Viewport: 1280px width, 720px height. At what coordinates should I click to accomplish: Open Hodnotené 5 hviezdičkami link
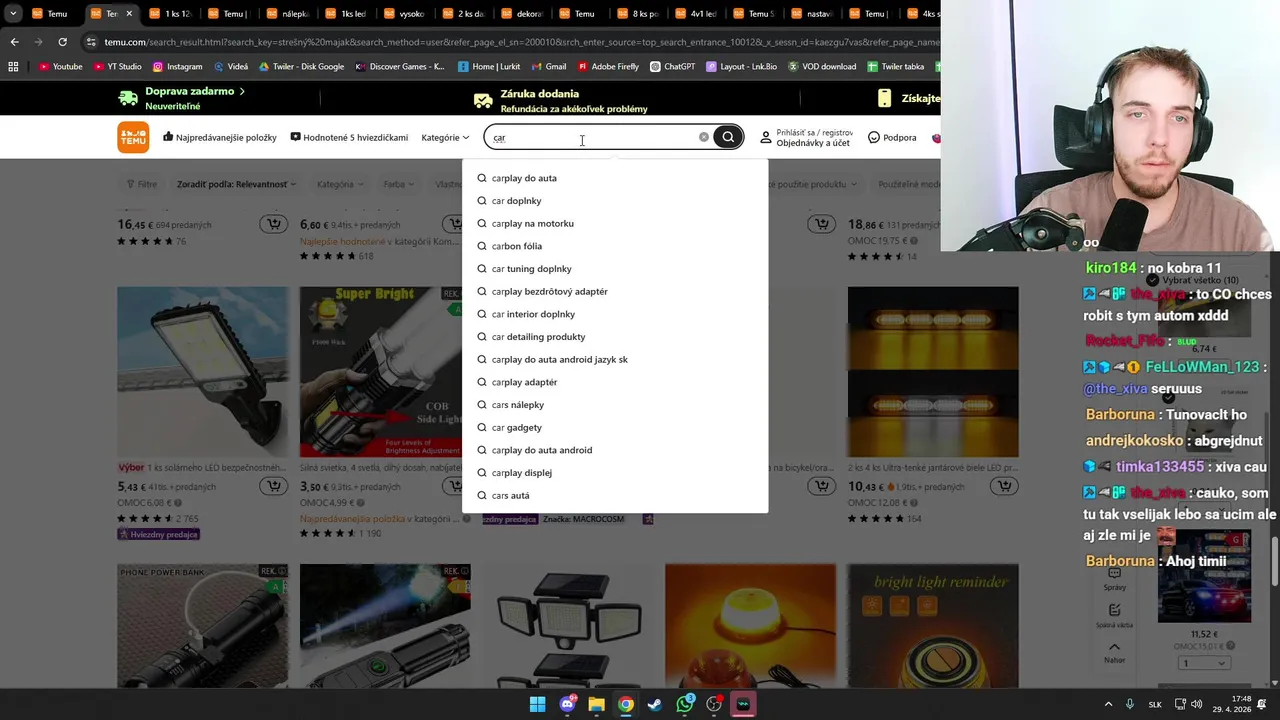349,137
